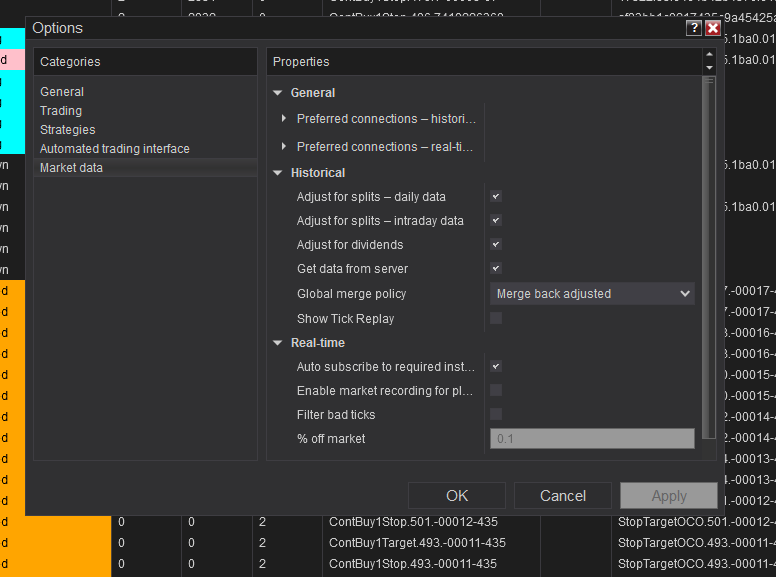Toggle Adjust for splits daily data
This screenshot has height=577, width=776.
pyautogui.click(x=496, y=197)
